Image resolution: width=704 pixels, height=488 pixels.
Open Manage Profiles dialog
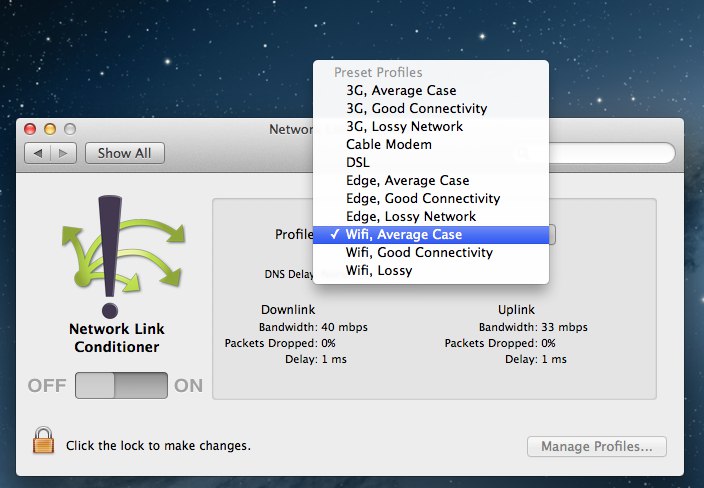(597, 446)
